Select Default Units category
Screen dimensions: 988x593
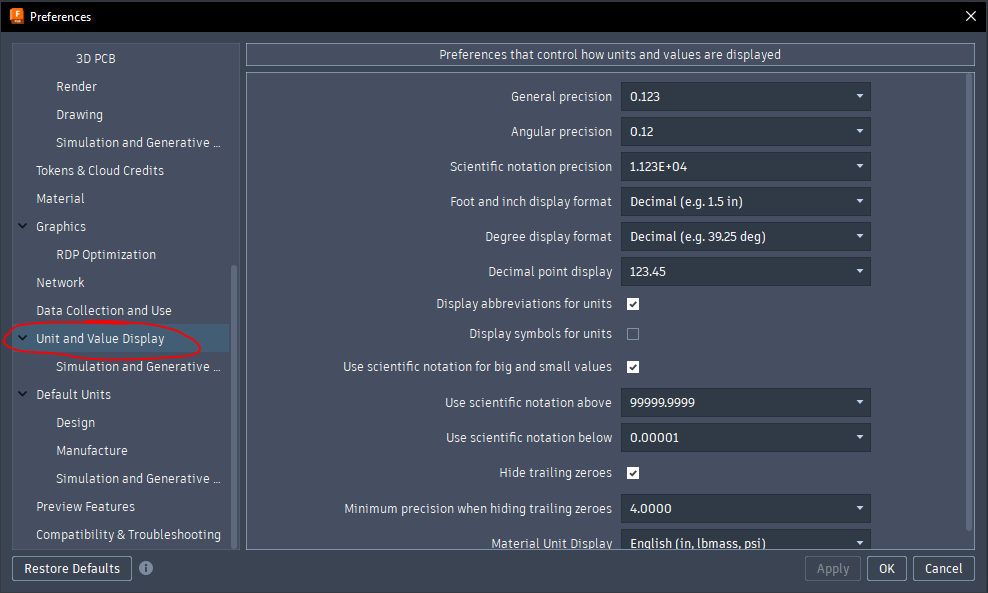pyautogui.click(x=73, y=394)
